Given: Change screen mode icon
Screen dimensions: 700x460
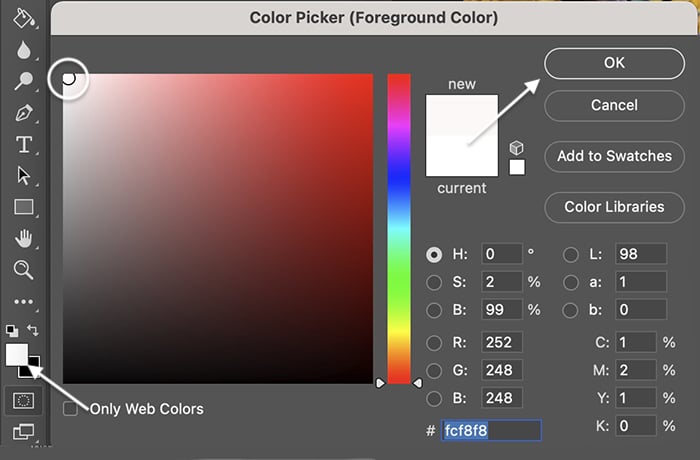Looking at the screenshot, I should click(23, 431).
